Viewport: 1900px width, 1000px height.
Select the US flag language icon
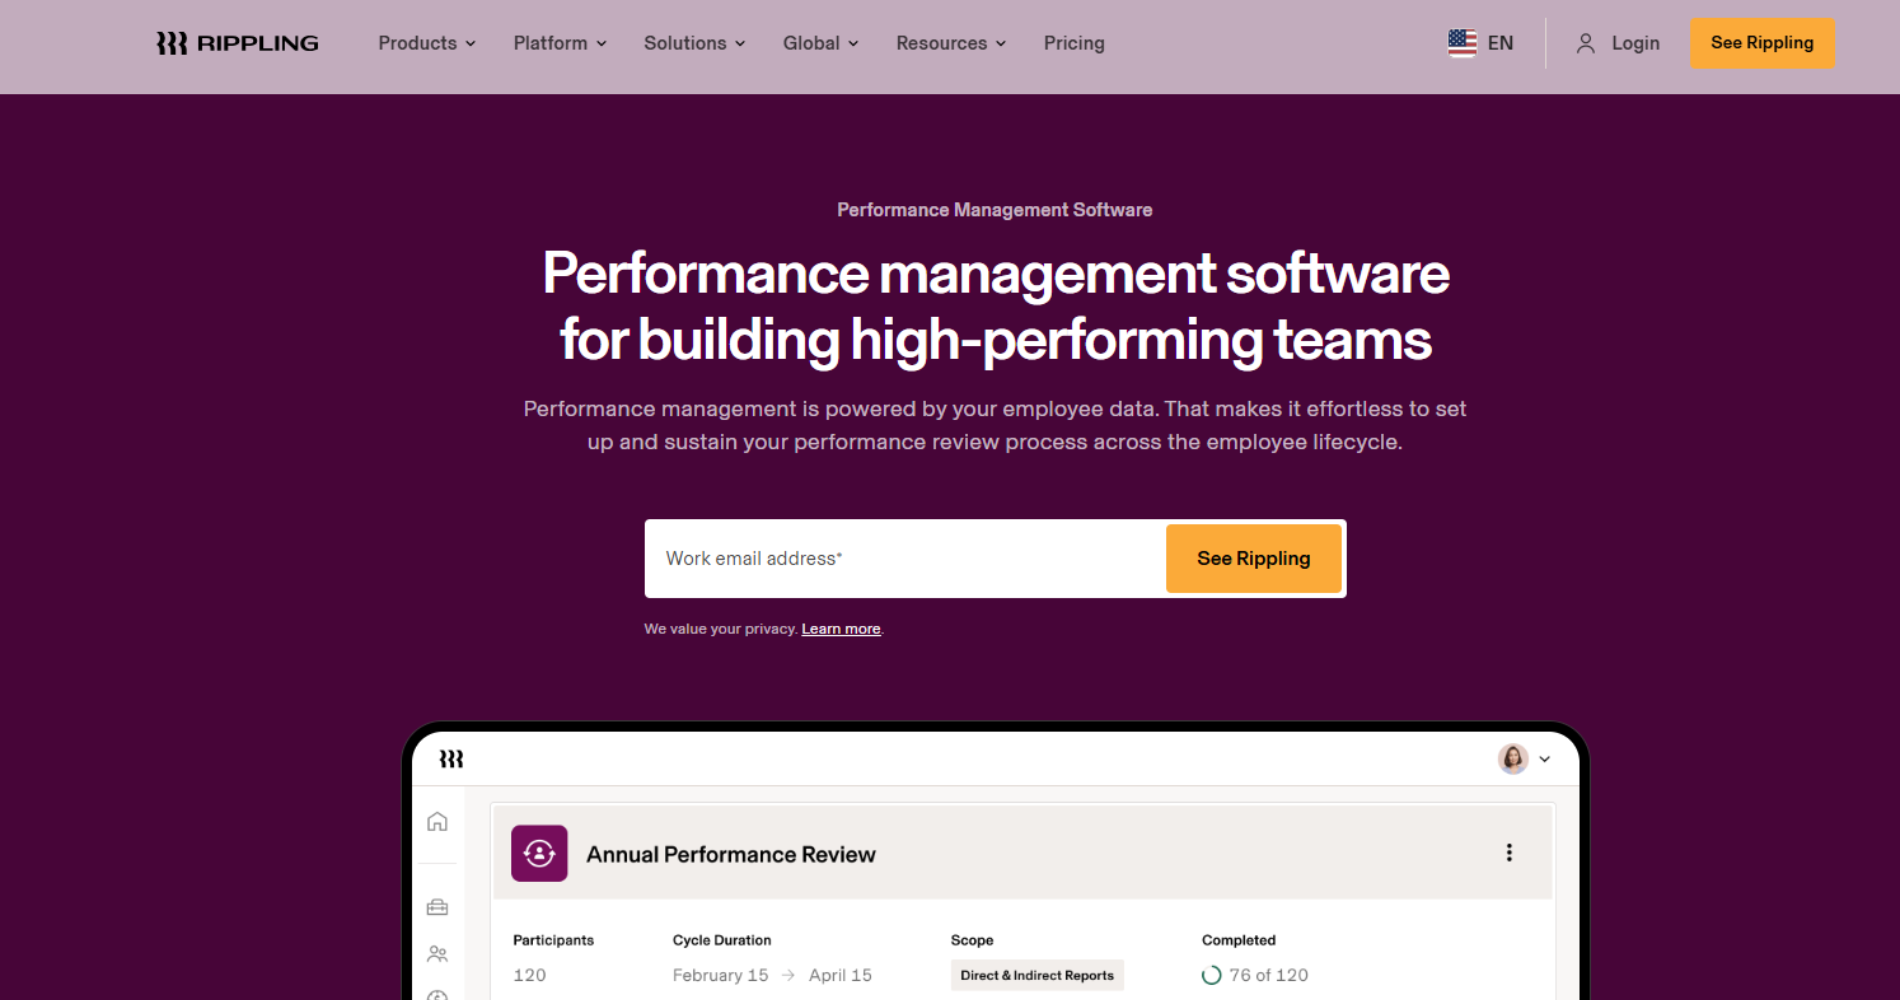(x=1462, y=42)
